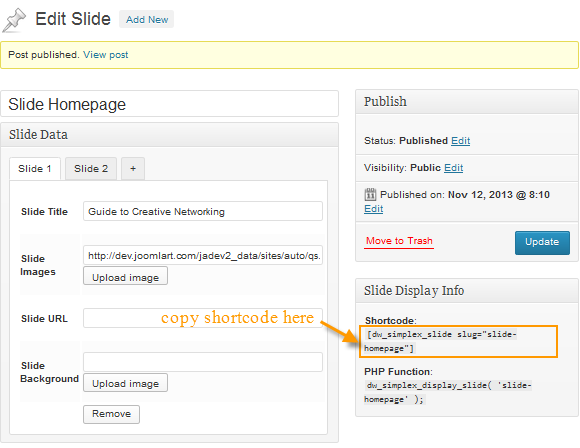Click the Slide Images URL field
The width and height of the screenshot is (580, 448).
pyautogui.click(x=203, y=255)
